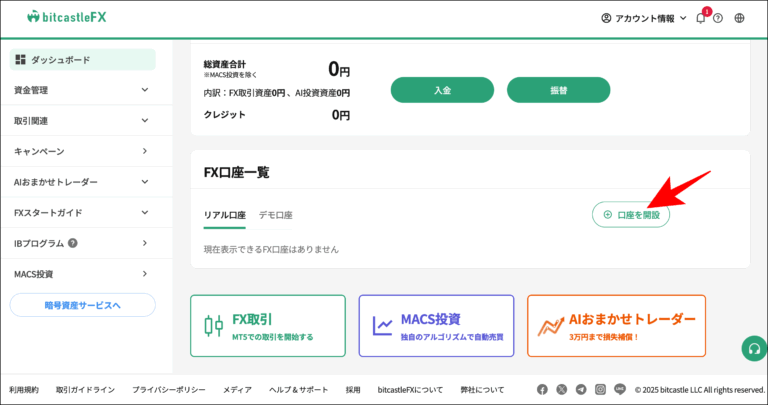The width and height of the screenshot is (768, 405).
Task: Open the MACS投資 card
Action: coord(436,326)
